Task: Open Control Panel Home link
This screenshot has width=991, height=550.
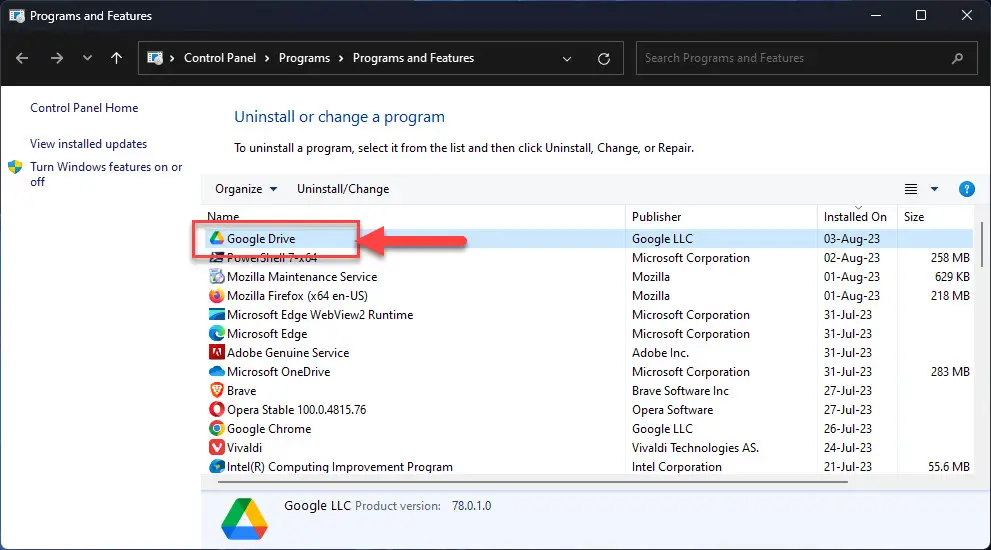Action: tap(84, 108)
